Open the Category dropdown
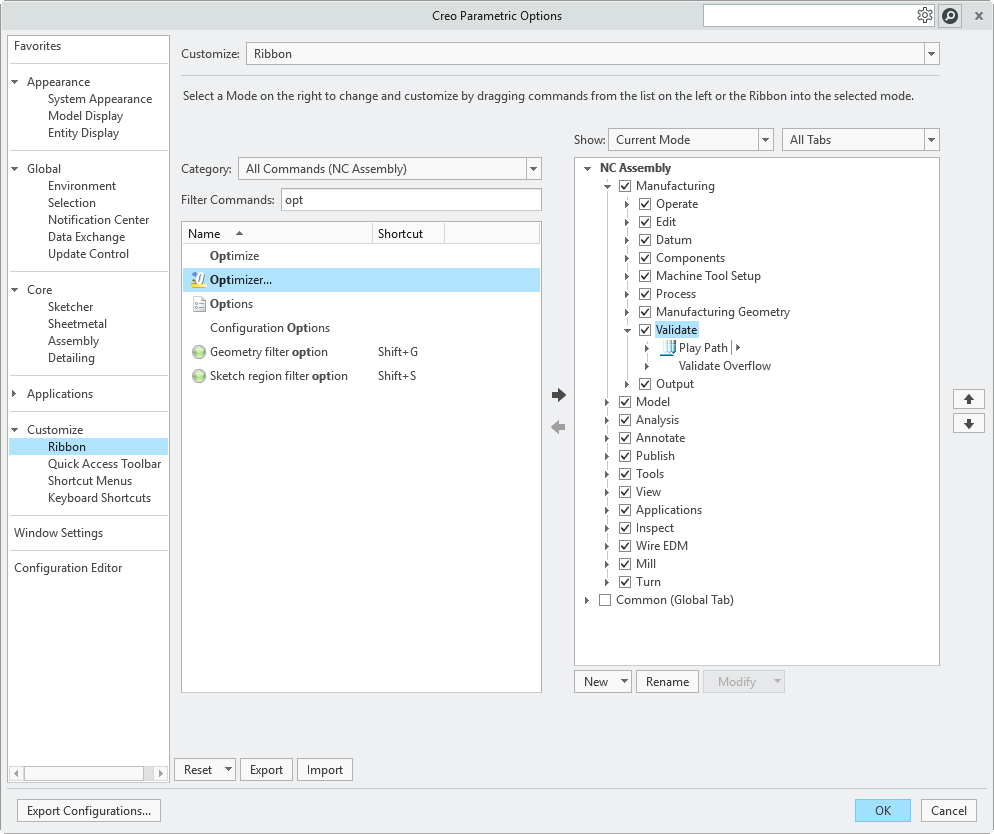Image resolution: width=994 pixels, height=834 pixels. pos(533,169)
